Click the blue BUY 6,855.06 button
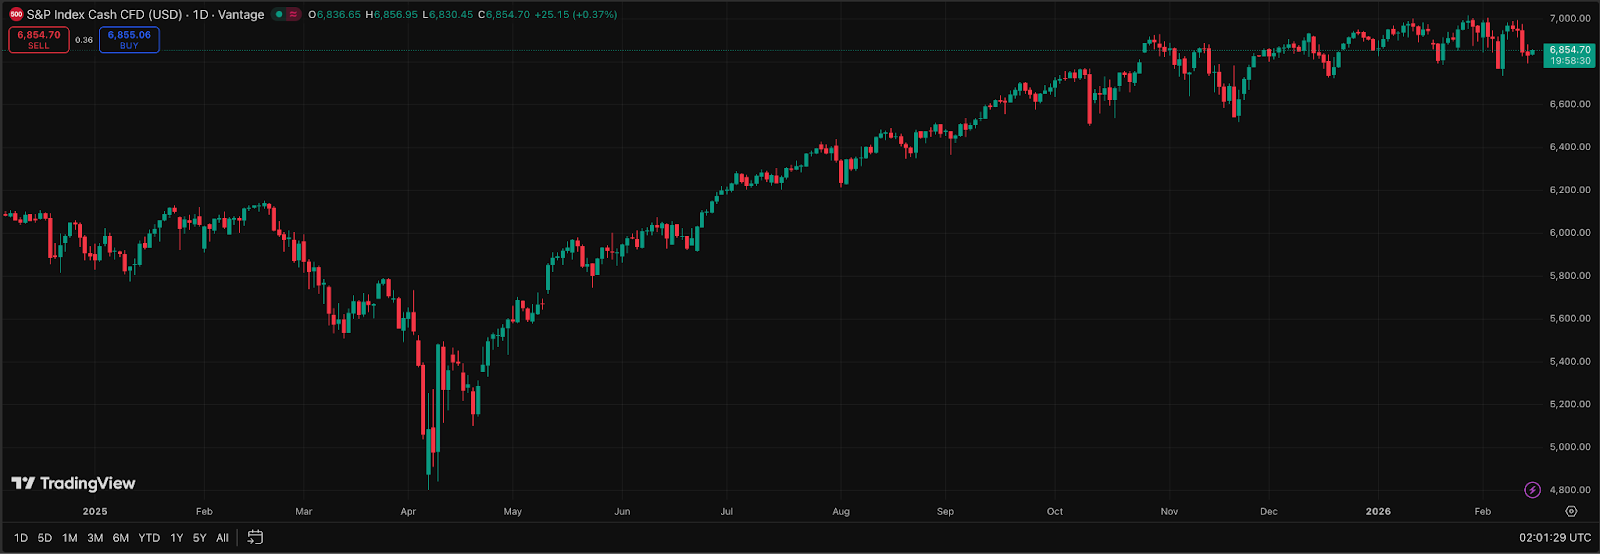 tap(129, 40)
